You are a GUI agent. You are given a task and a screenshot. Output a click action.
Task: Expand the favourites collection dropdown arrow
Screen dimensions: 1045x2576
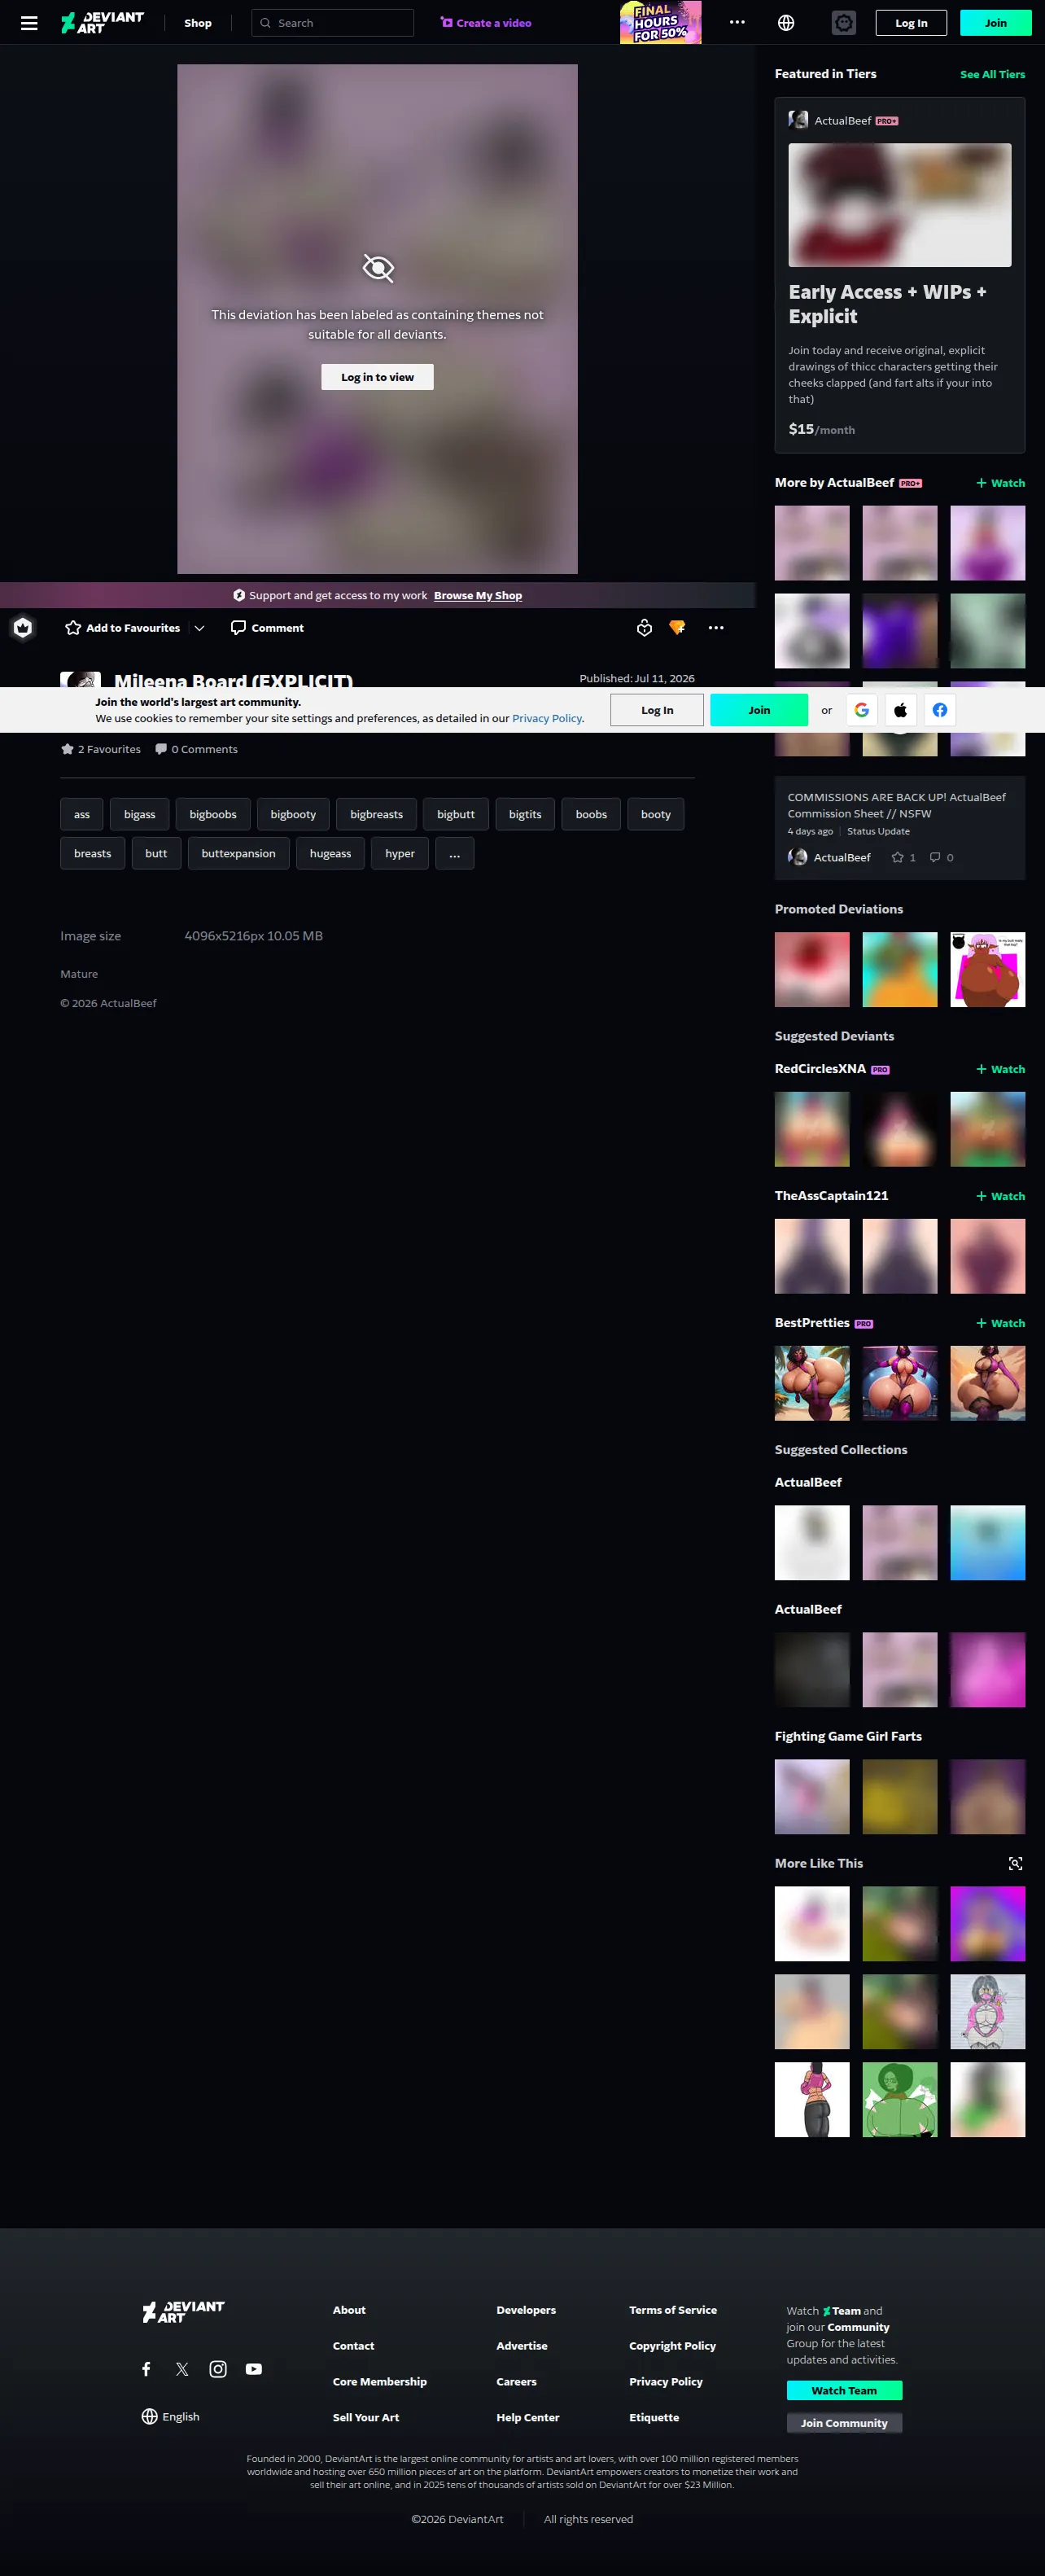coord(199,628)
